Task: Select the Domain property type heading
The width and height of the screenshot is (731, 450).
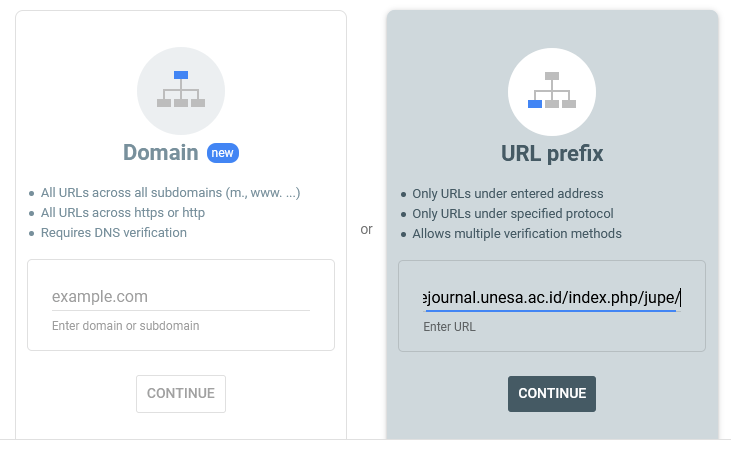Action: [x=161, y=153]
